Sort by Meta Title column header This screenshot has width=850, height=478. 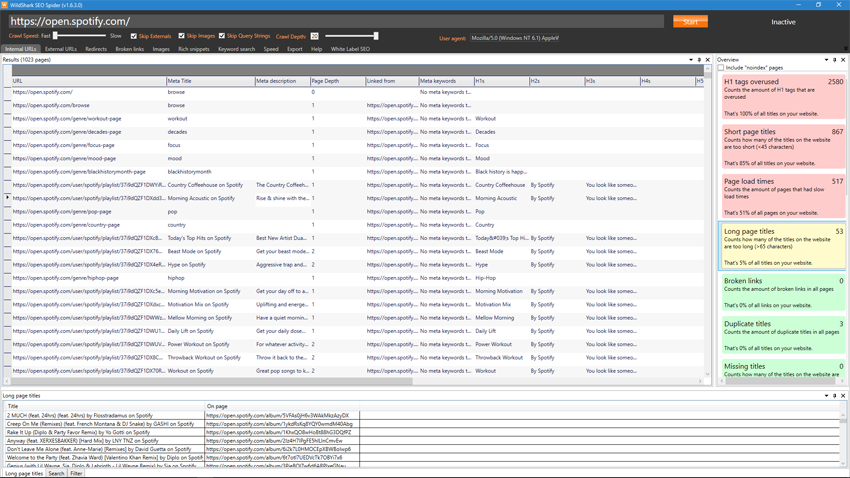pos(210,81)
